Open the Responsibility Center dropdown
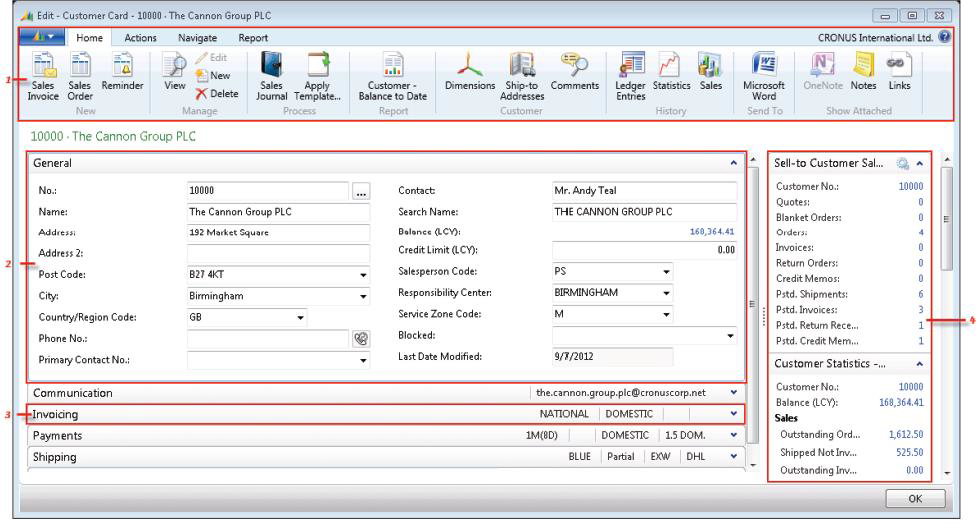This screenshot has width=979, height=525. [x=666, y=293]
